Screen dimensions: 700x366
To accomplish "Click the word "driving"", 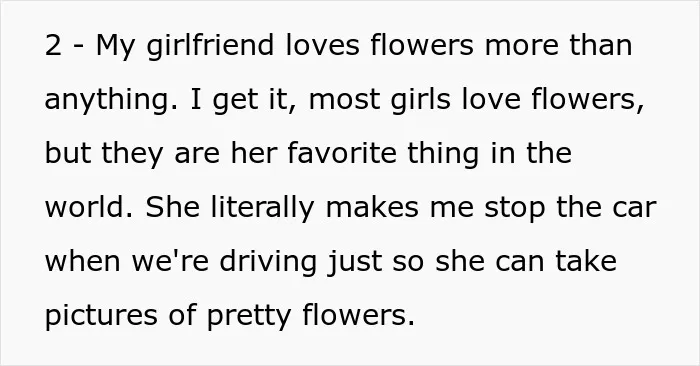I will point(268,263).
